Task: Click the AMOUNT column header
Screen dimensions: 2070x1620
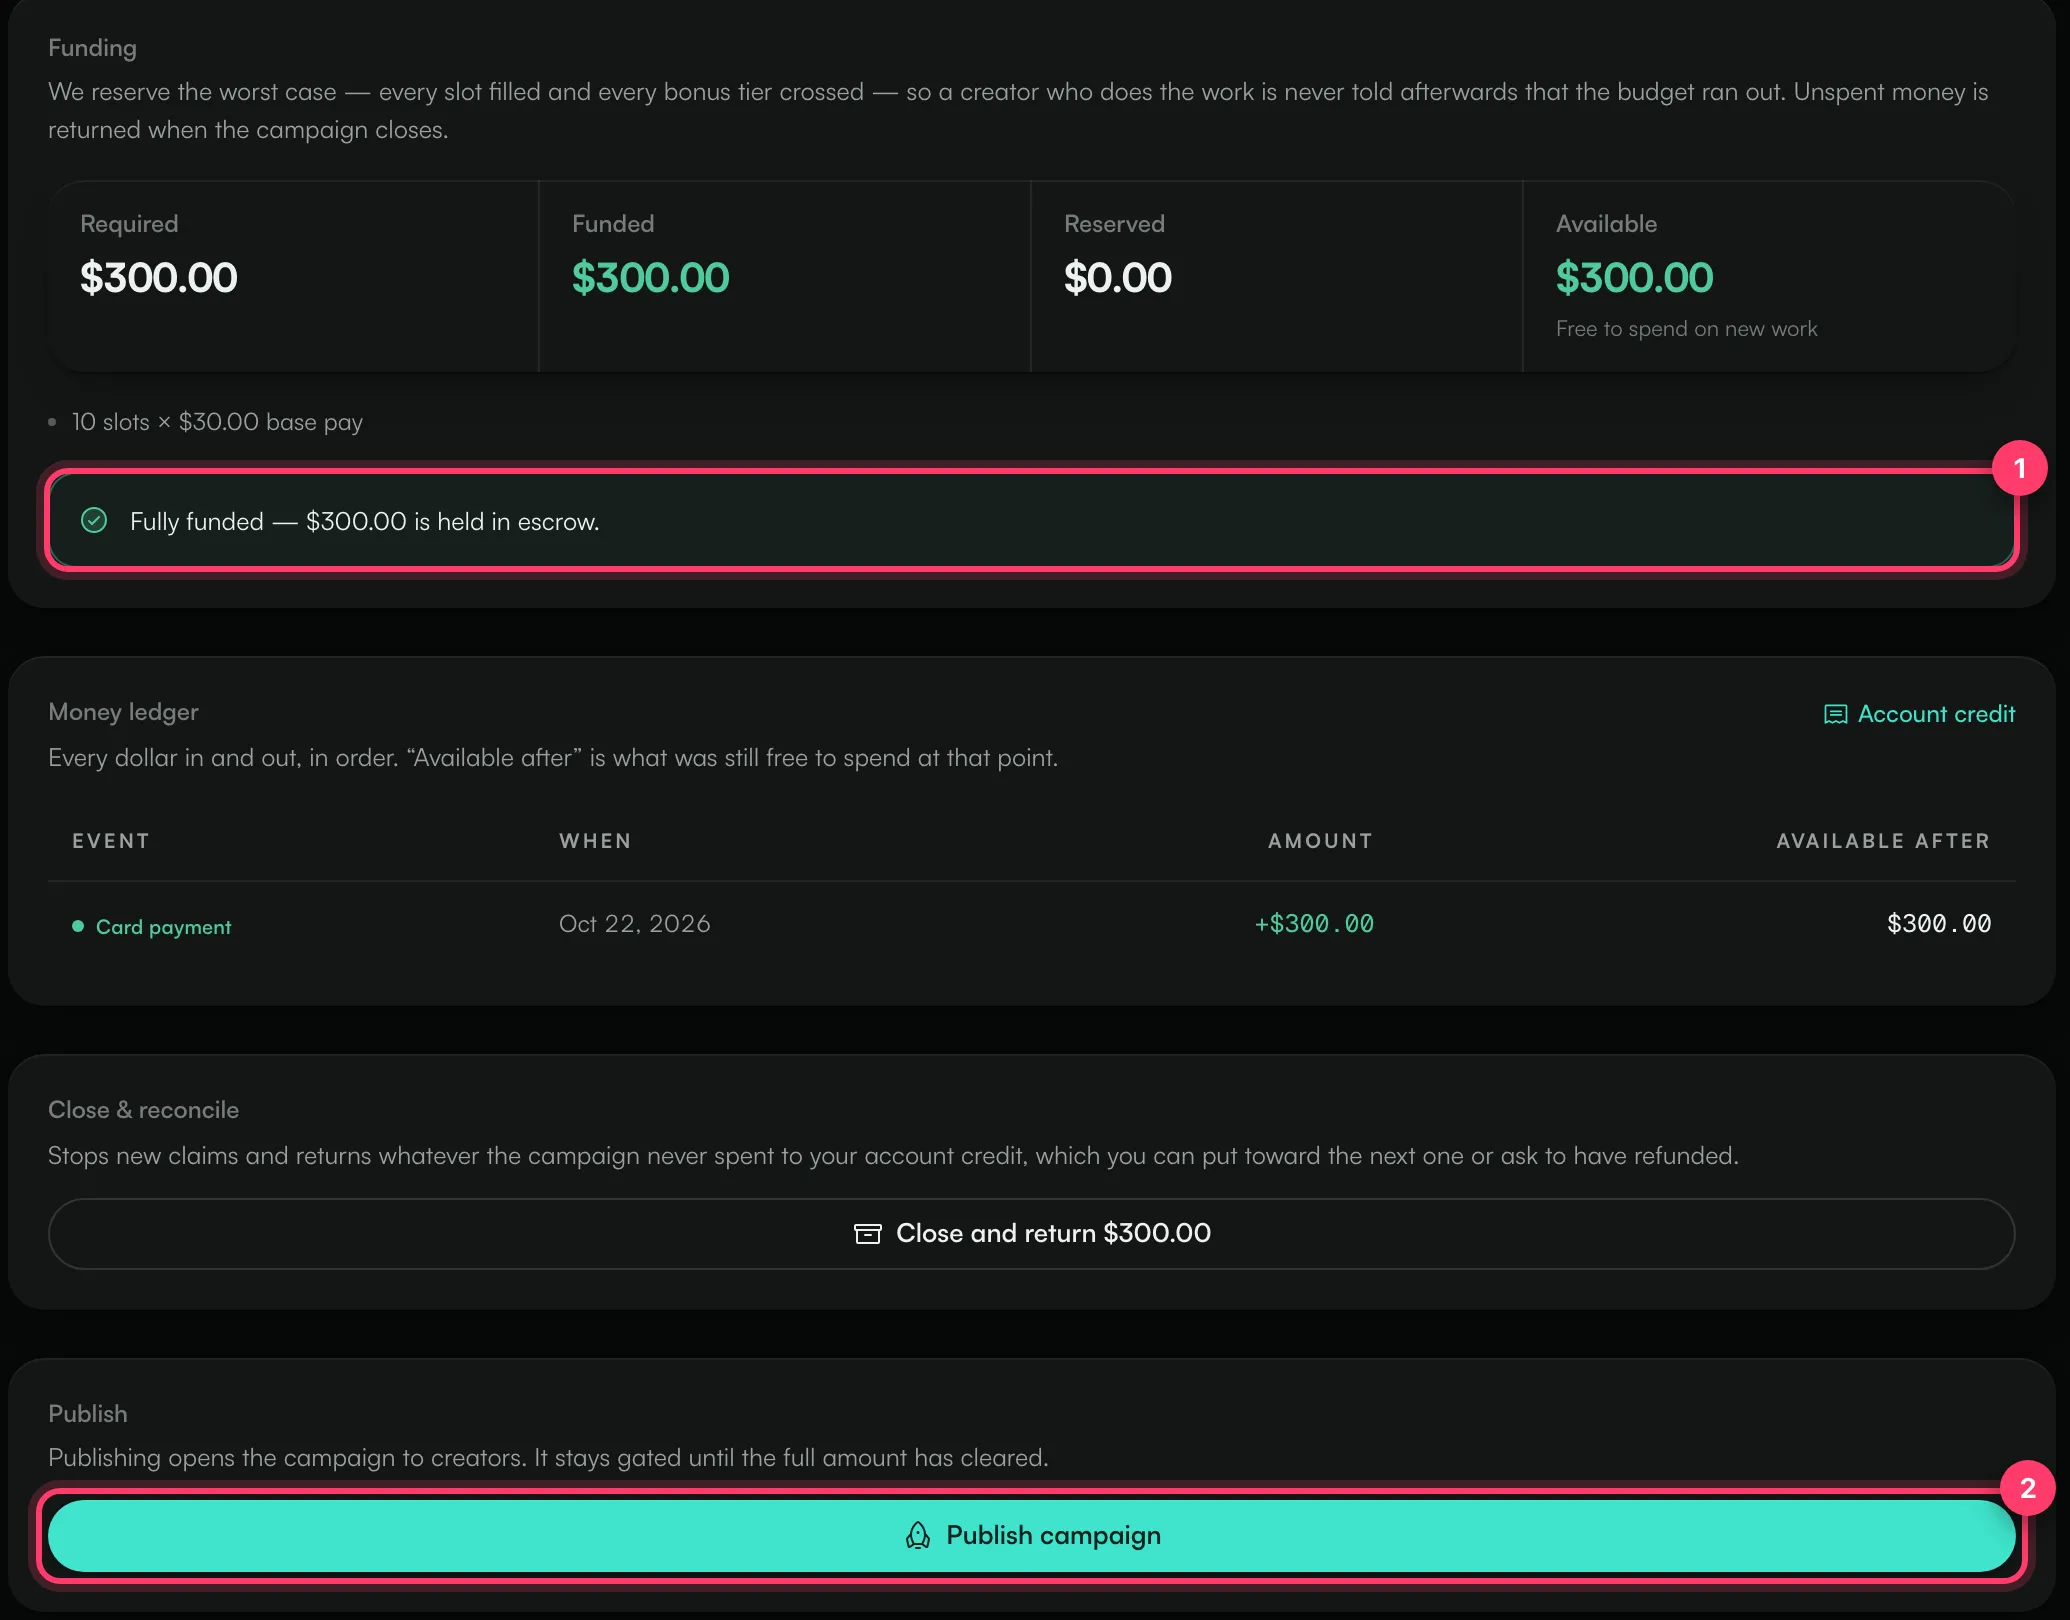Action: (x=1320, y=841)
